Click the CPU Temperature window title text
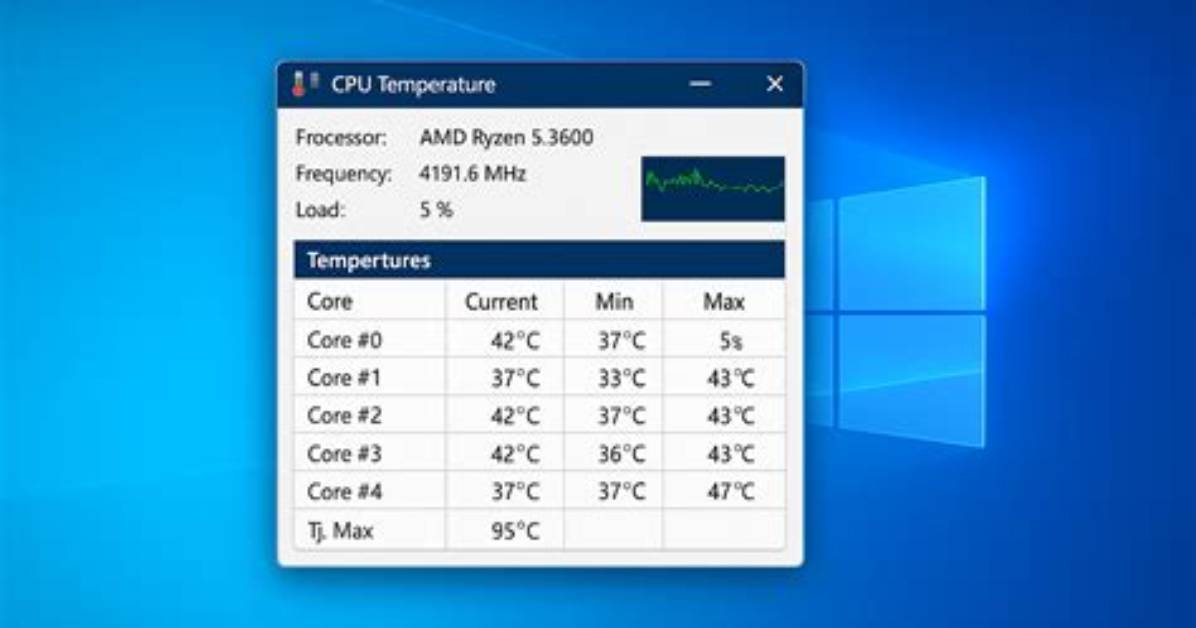 tap(413, 85)
